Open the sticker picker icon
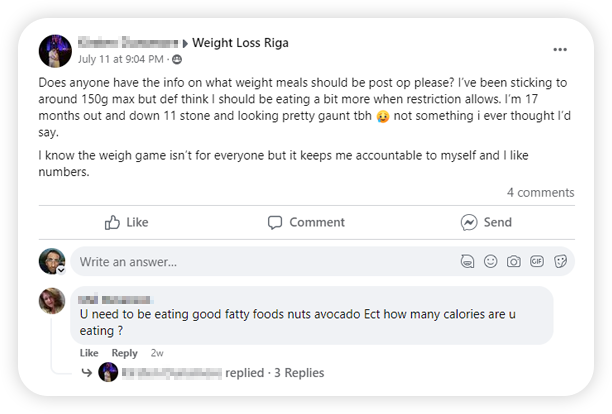Screen dimensions: 612x414 pyautogui.click(x=560, y=262)
